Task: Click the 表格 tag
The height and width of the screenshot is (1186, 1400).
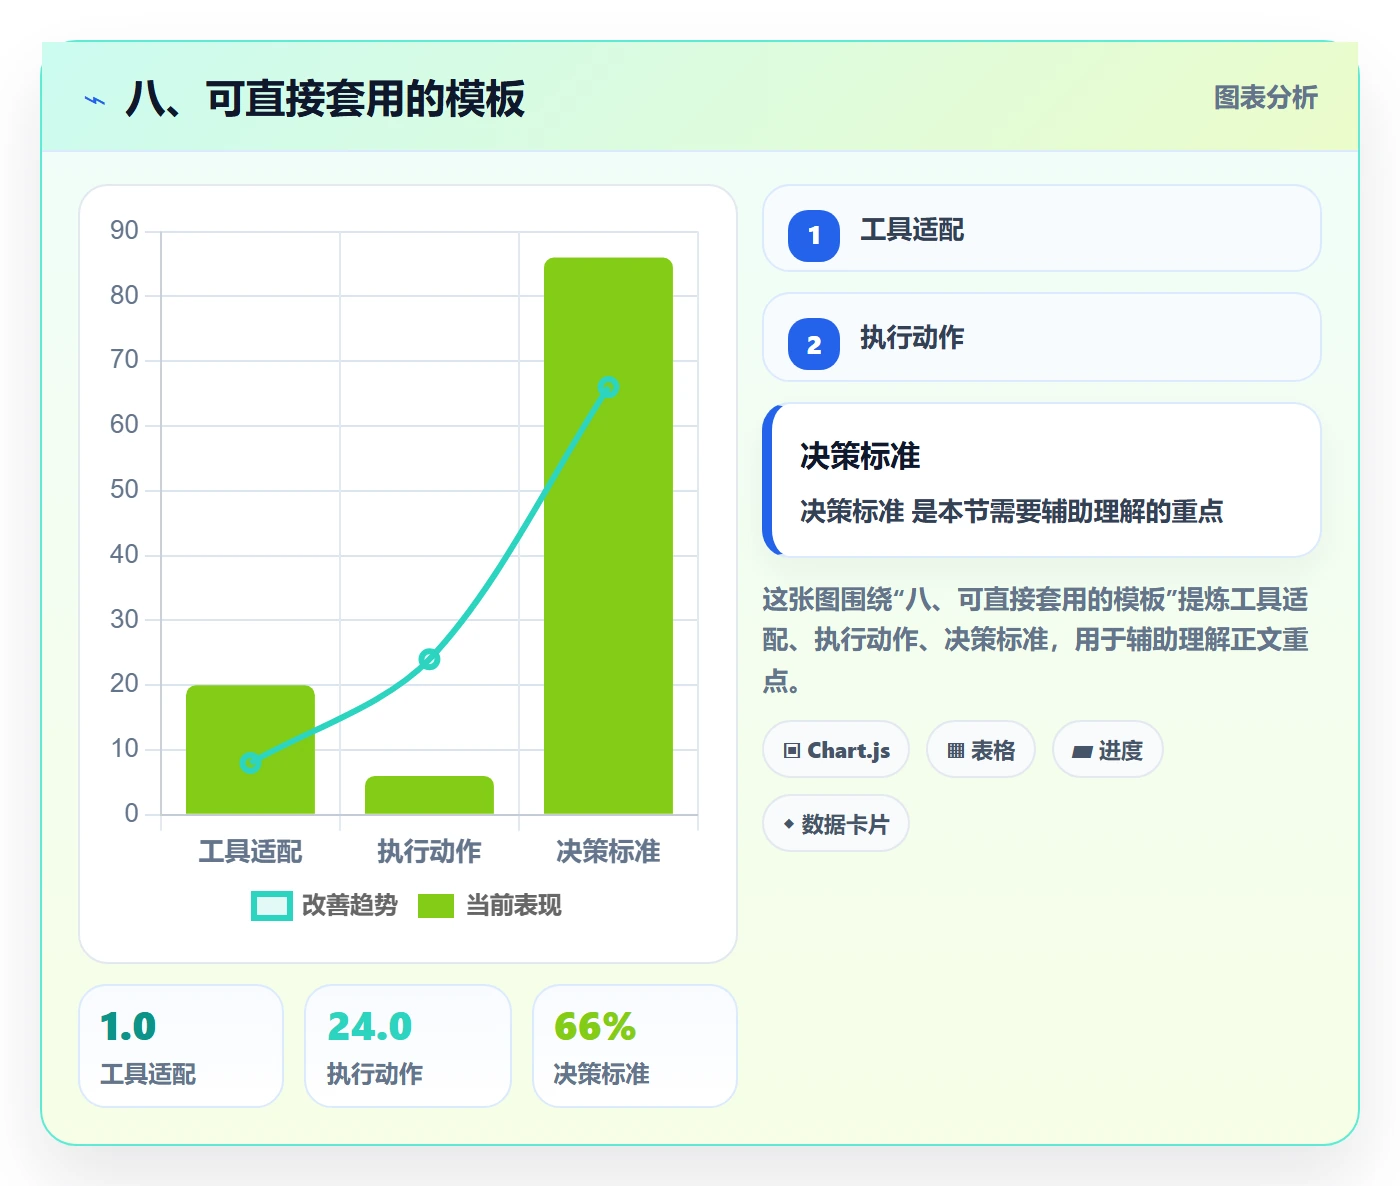Action: pos(981,749)
